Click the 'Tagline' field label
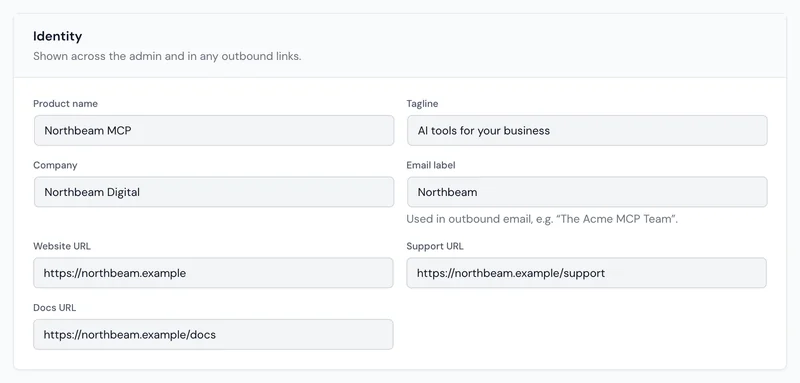Viewport: 800px width, 383px height. 422,104
